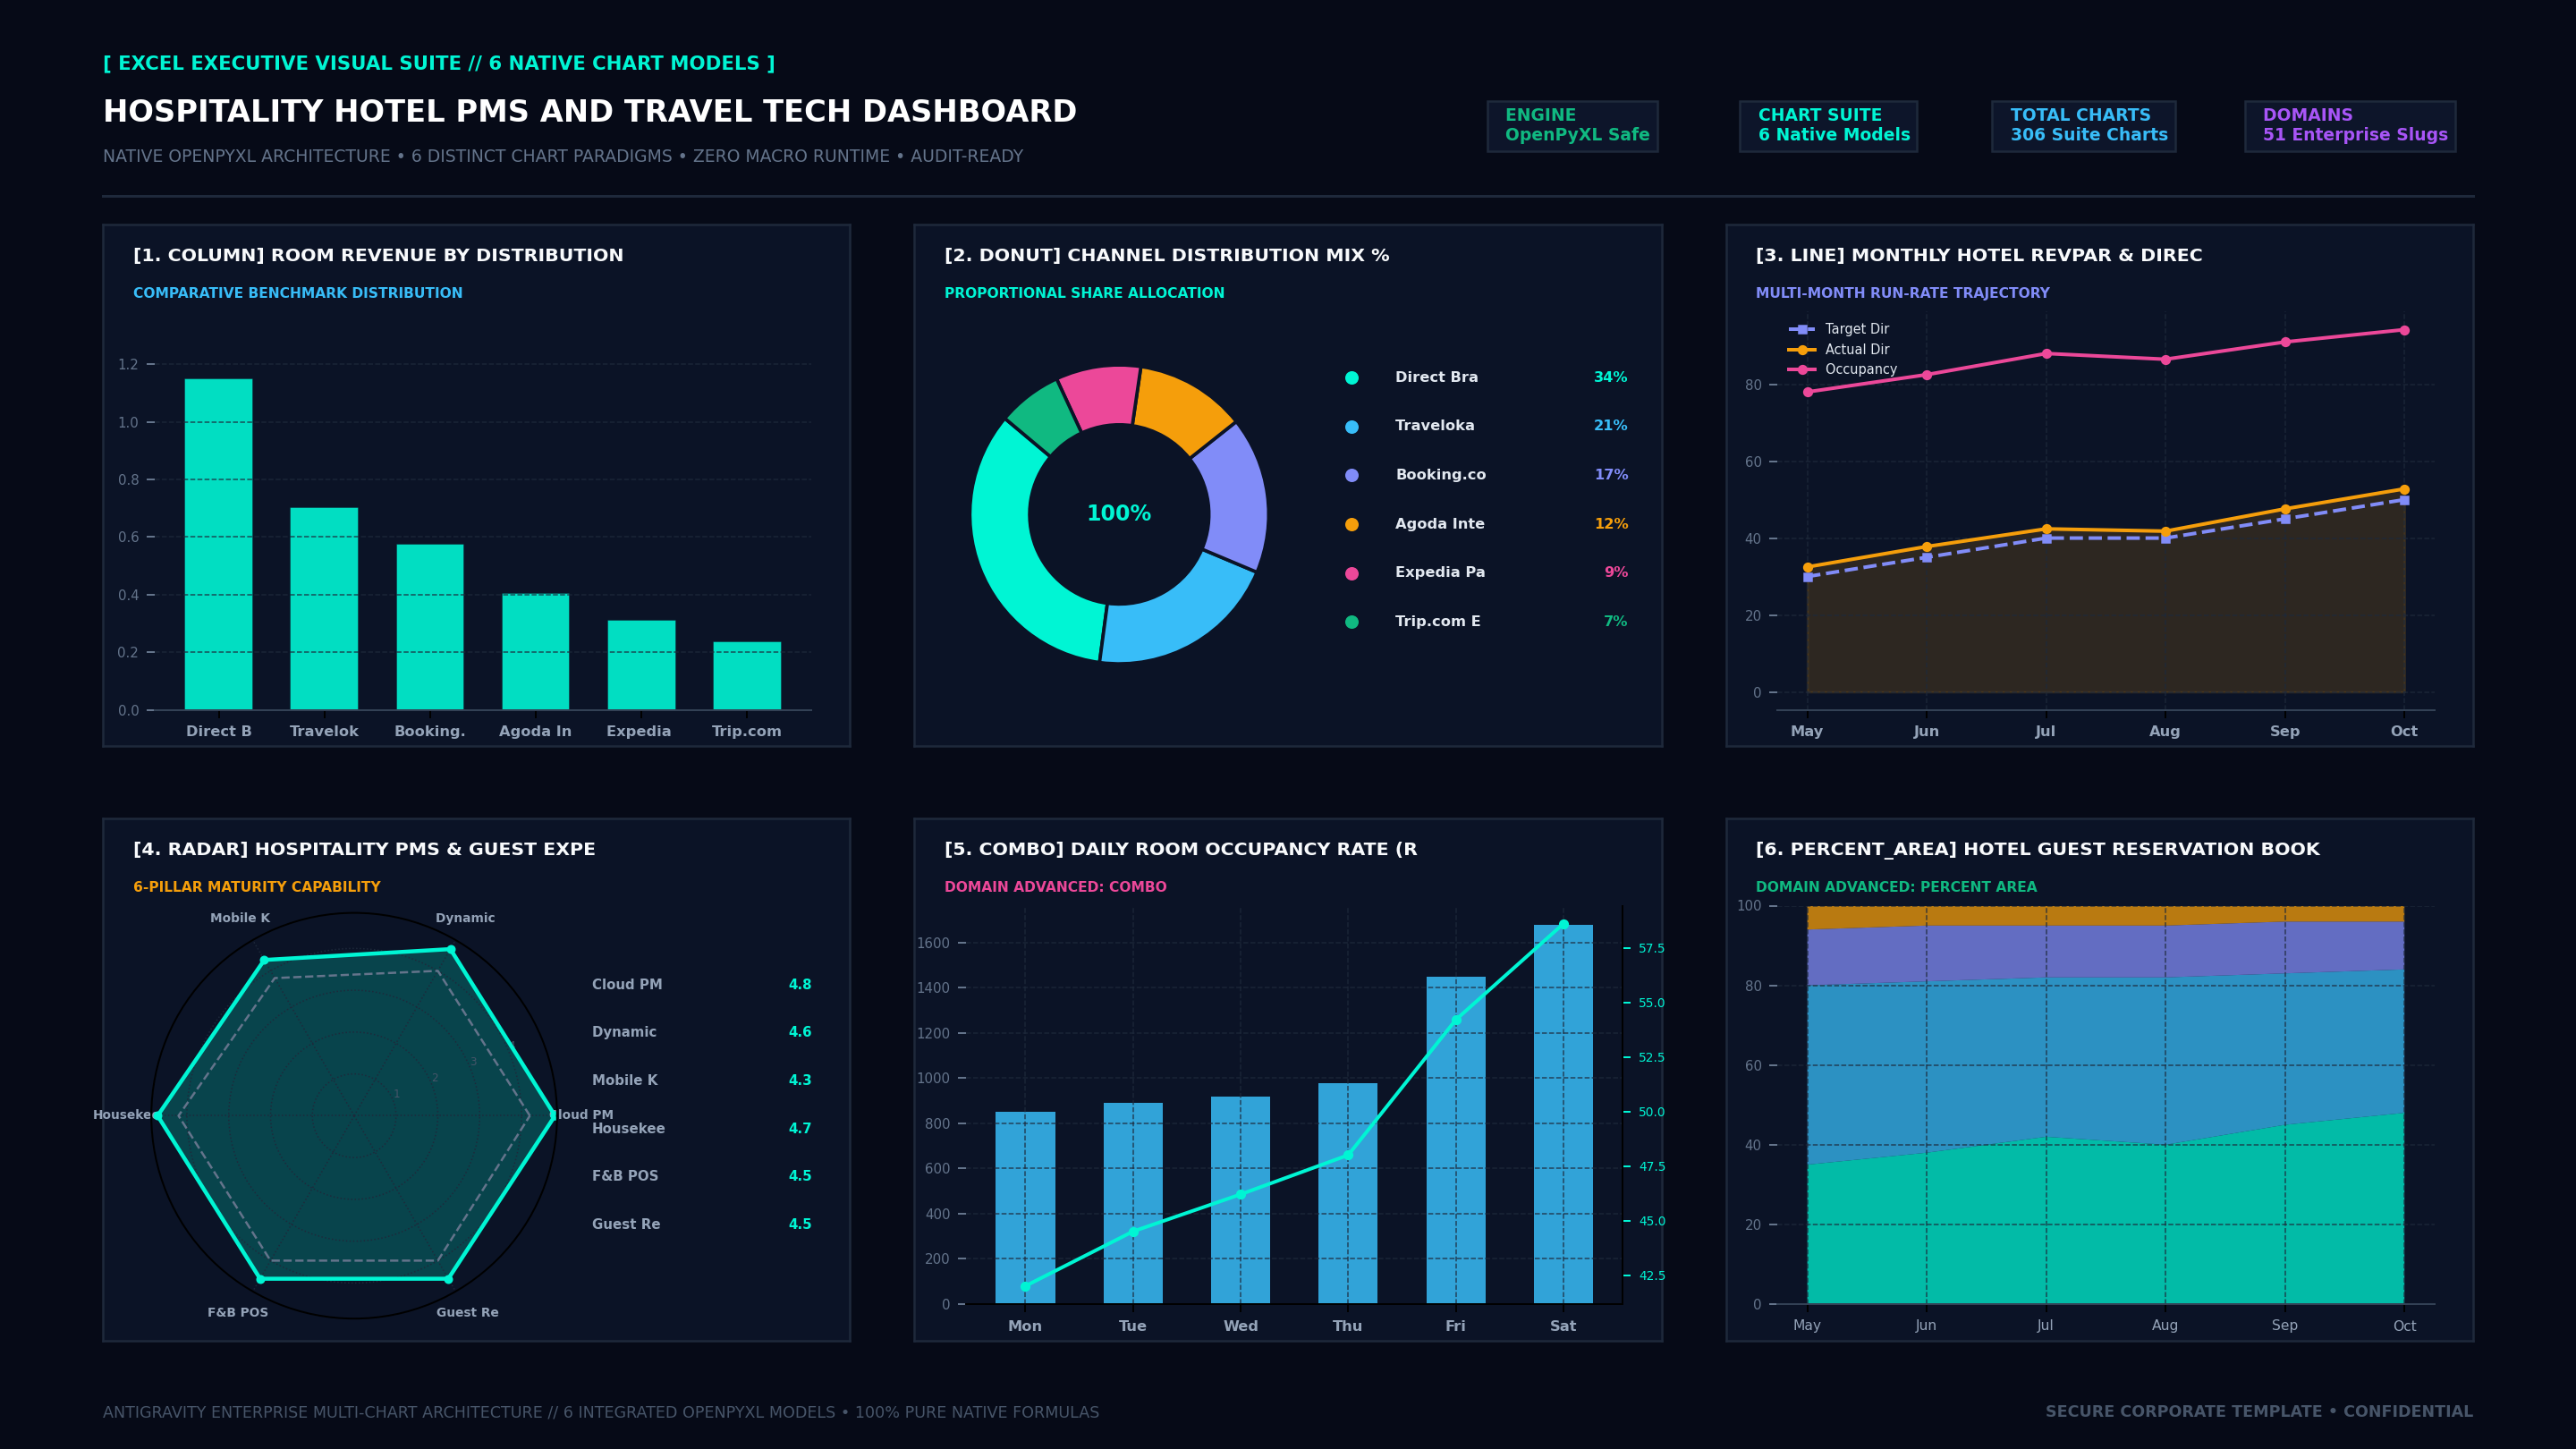2576x1449 pixels.
Task: Click the Agoda Inte legend color dot
Action: coord(1352,525)
